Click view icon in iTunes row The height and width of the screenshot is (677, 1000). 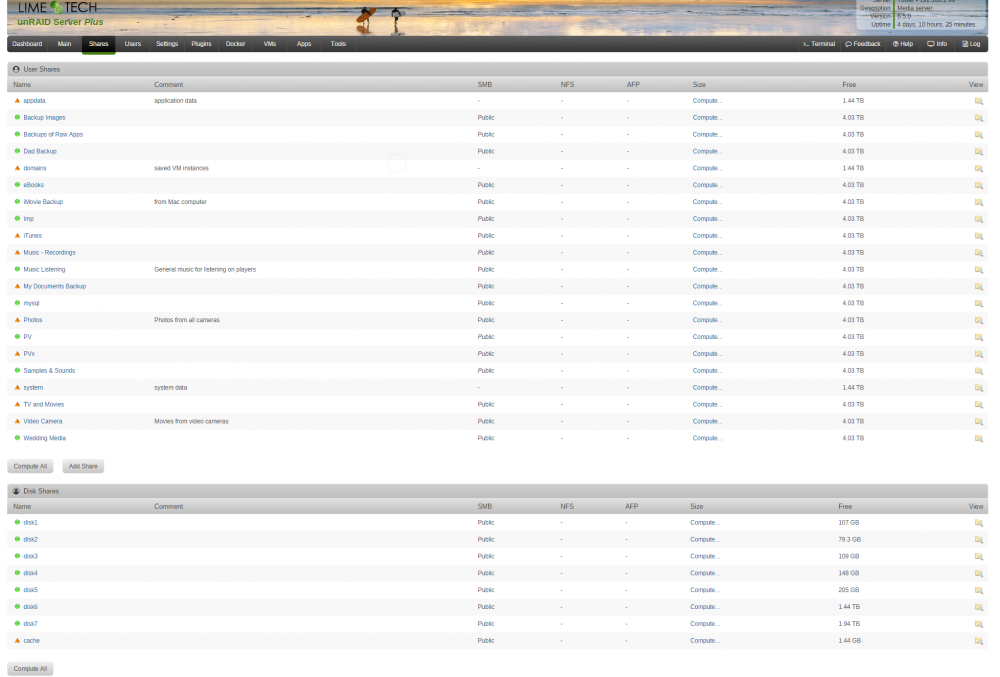978,236
